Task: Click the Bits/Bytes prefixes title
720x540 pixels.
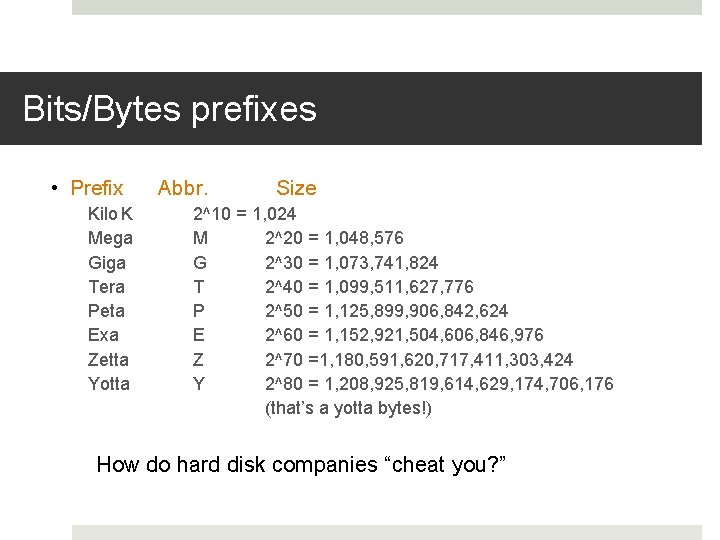Action: point(169,109)
